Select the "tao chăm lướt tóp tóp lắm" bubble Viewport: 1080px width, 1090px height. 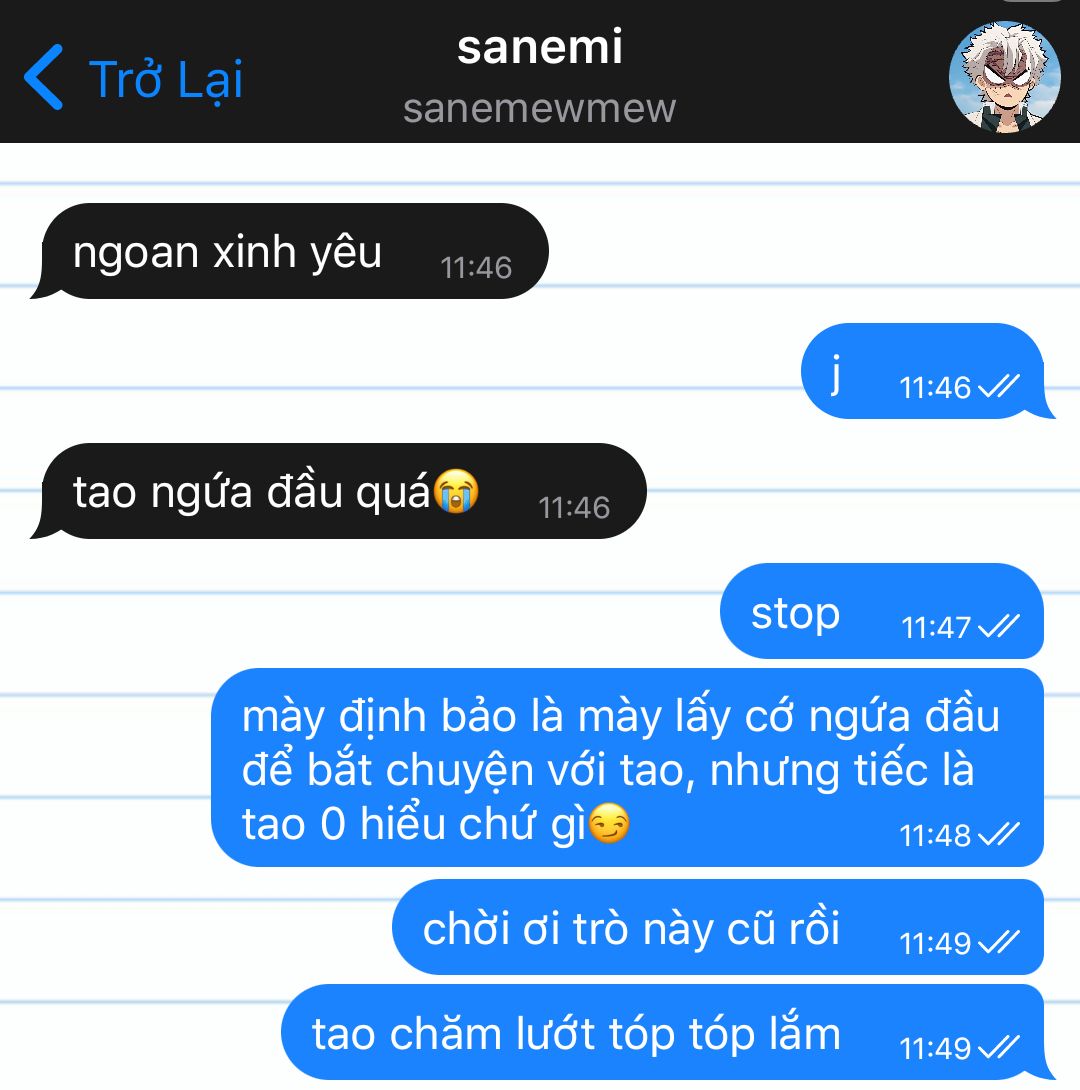(668, 1032)
